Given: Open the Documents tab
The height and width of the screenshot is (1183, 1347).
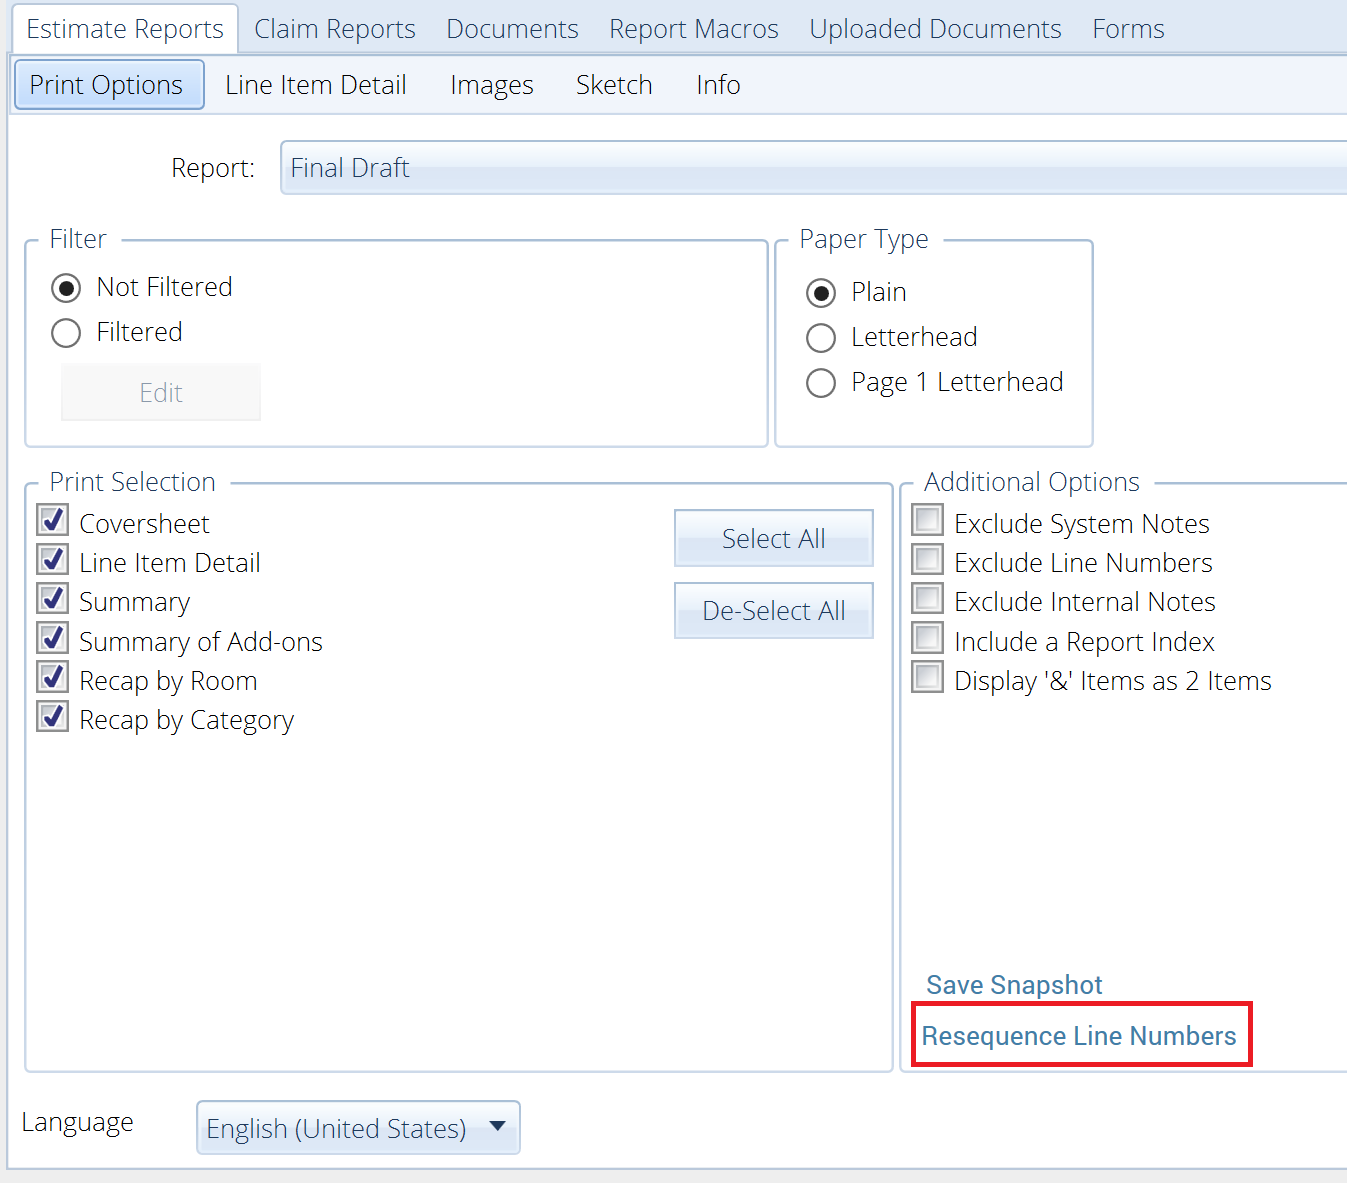Looking at the screenshot, I should (x=512, y=29).
